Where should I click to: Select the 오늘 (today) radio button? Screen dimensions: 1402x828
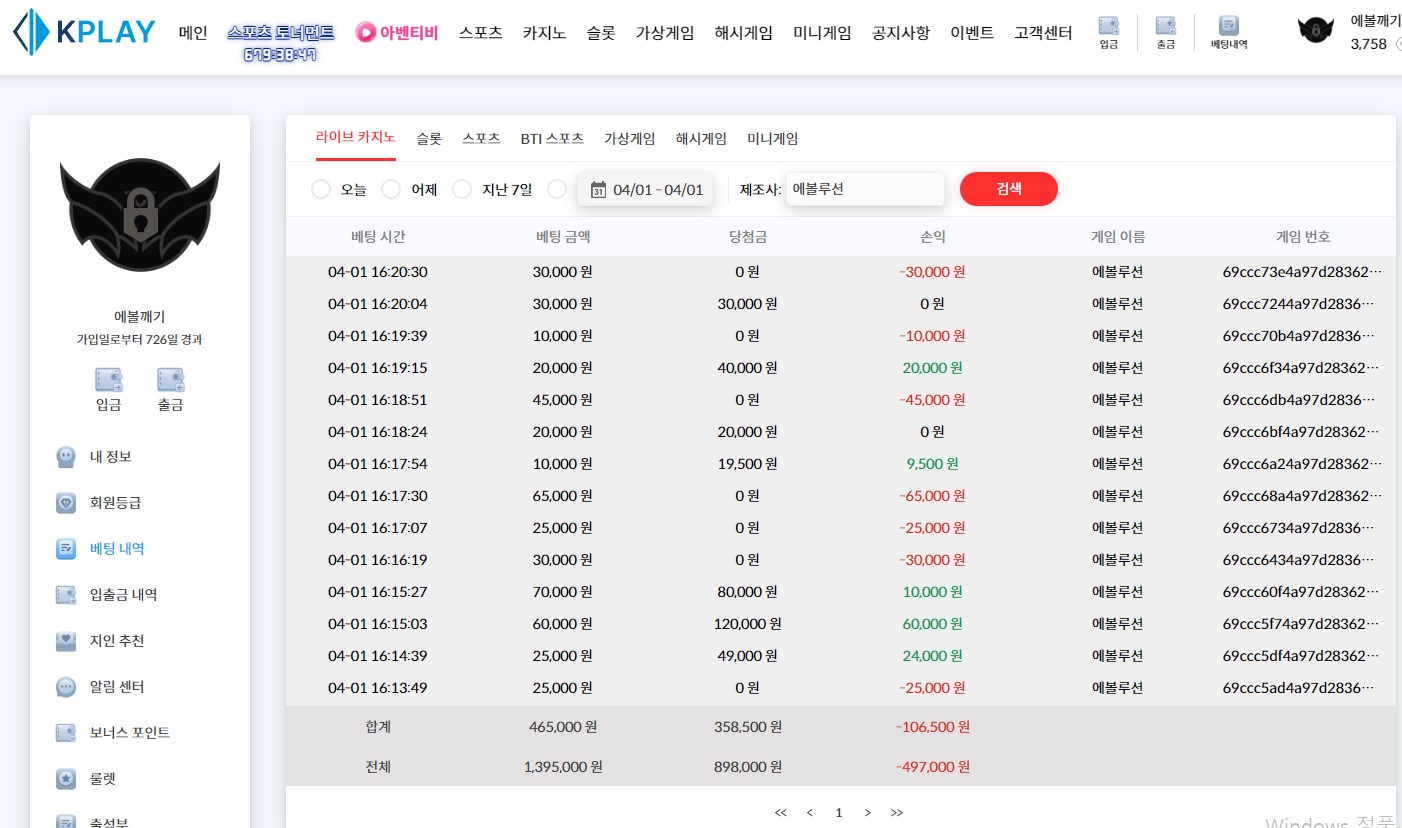click(321, 189)
